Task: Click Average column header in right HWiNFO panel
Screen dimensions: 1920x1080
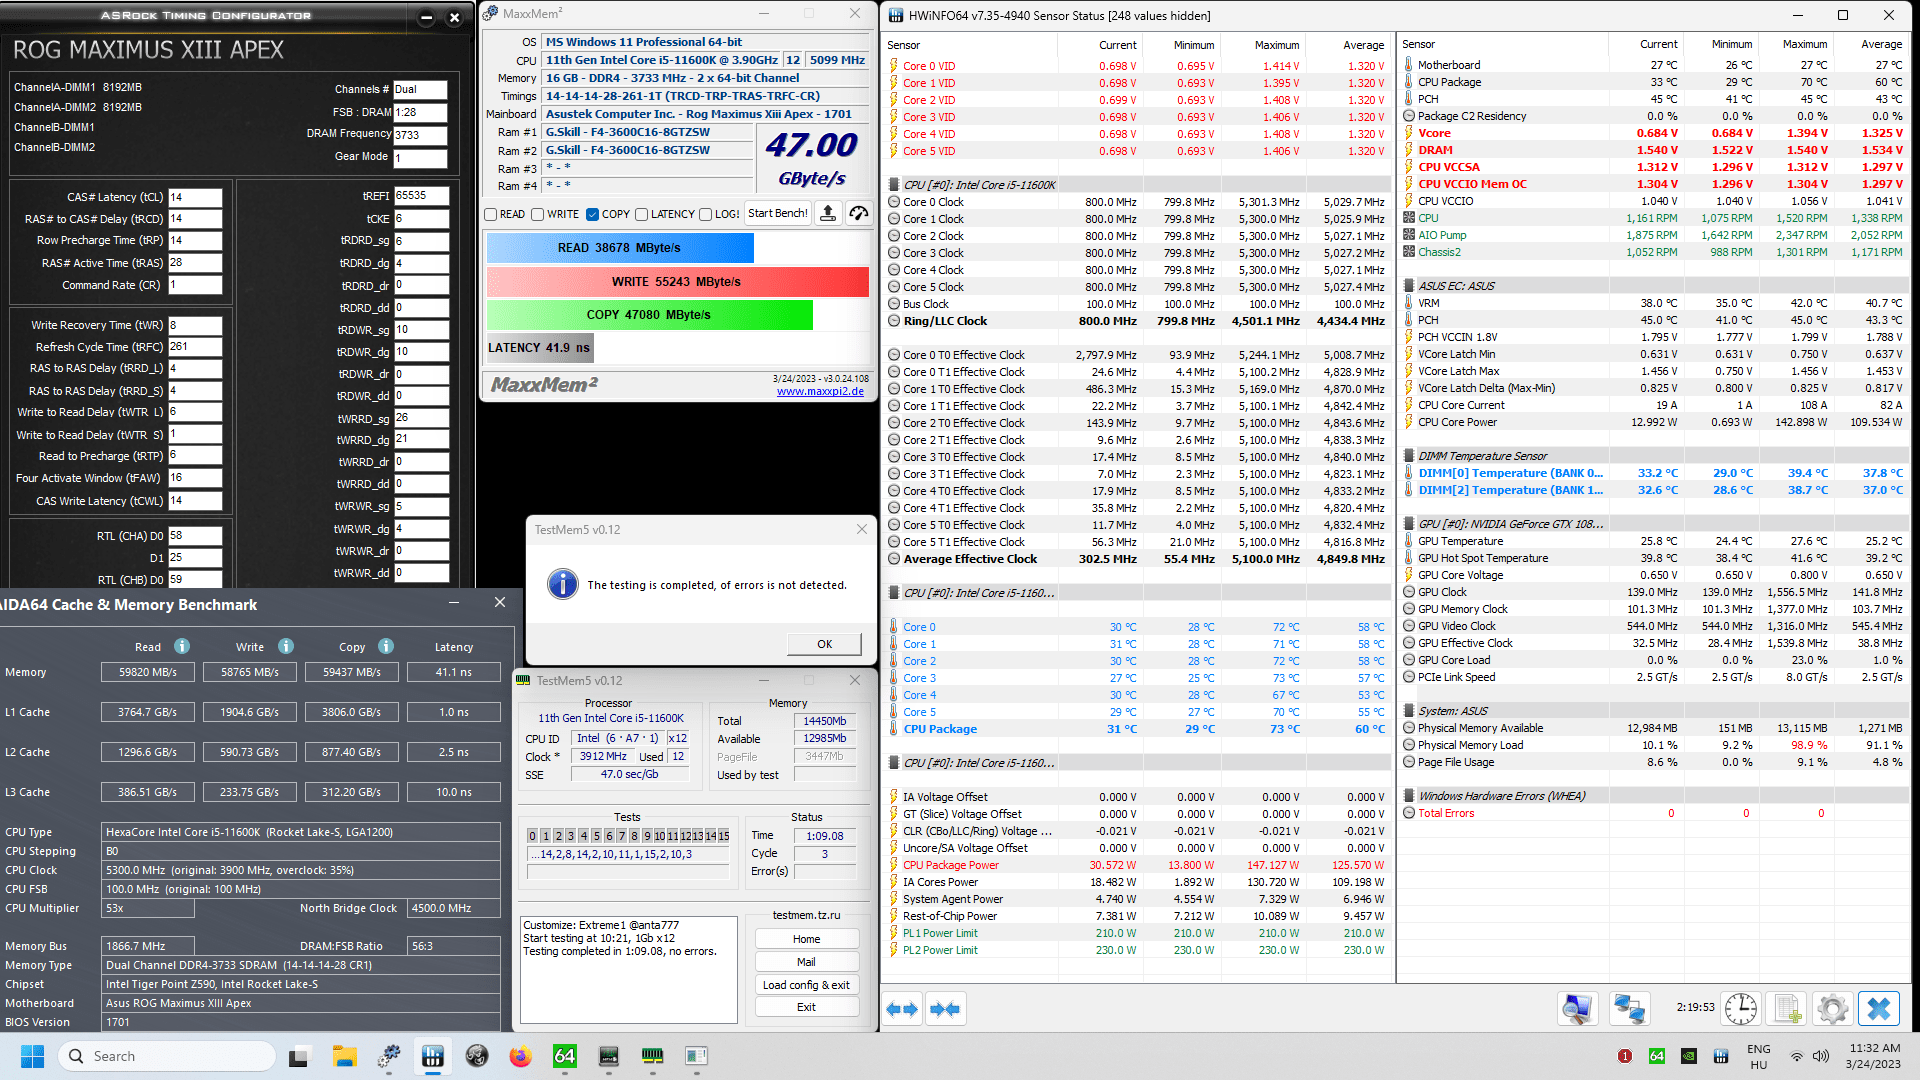Action: point(1881,44)
